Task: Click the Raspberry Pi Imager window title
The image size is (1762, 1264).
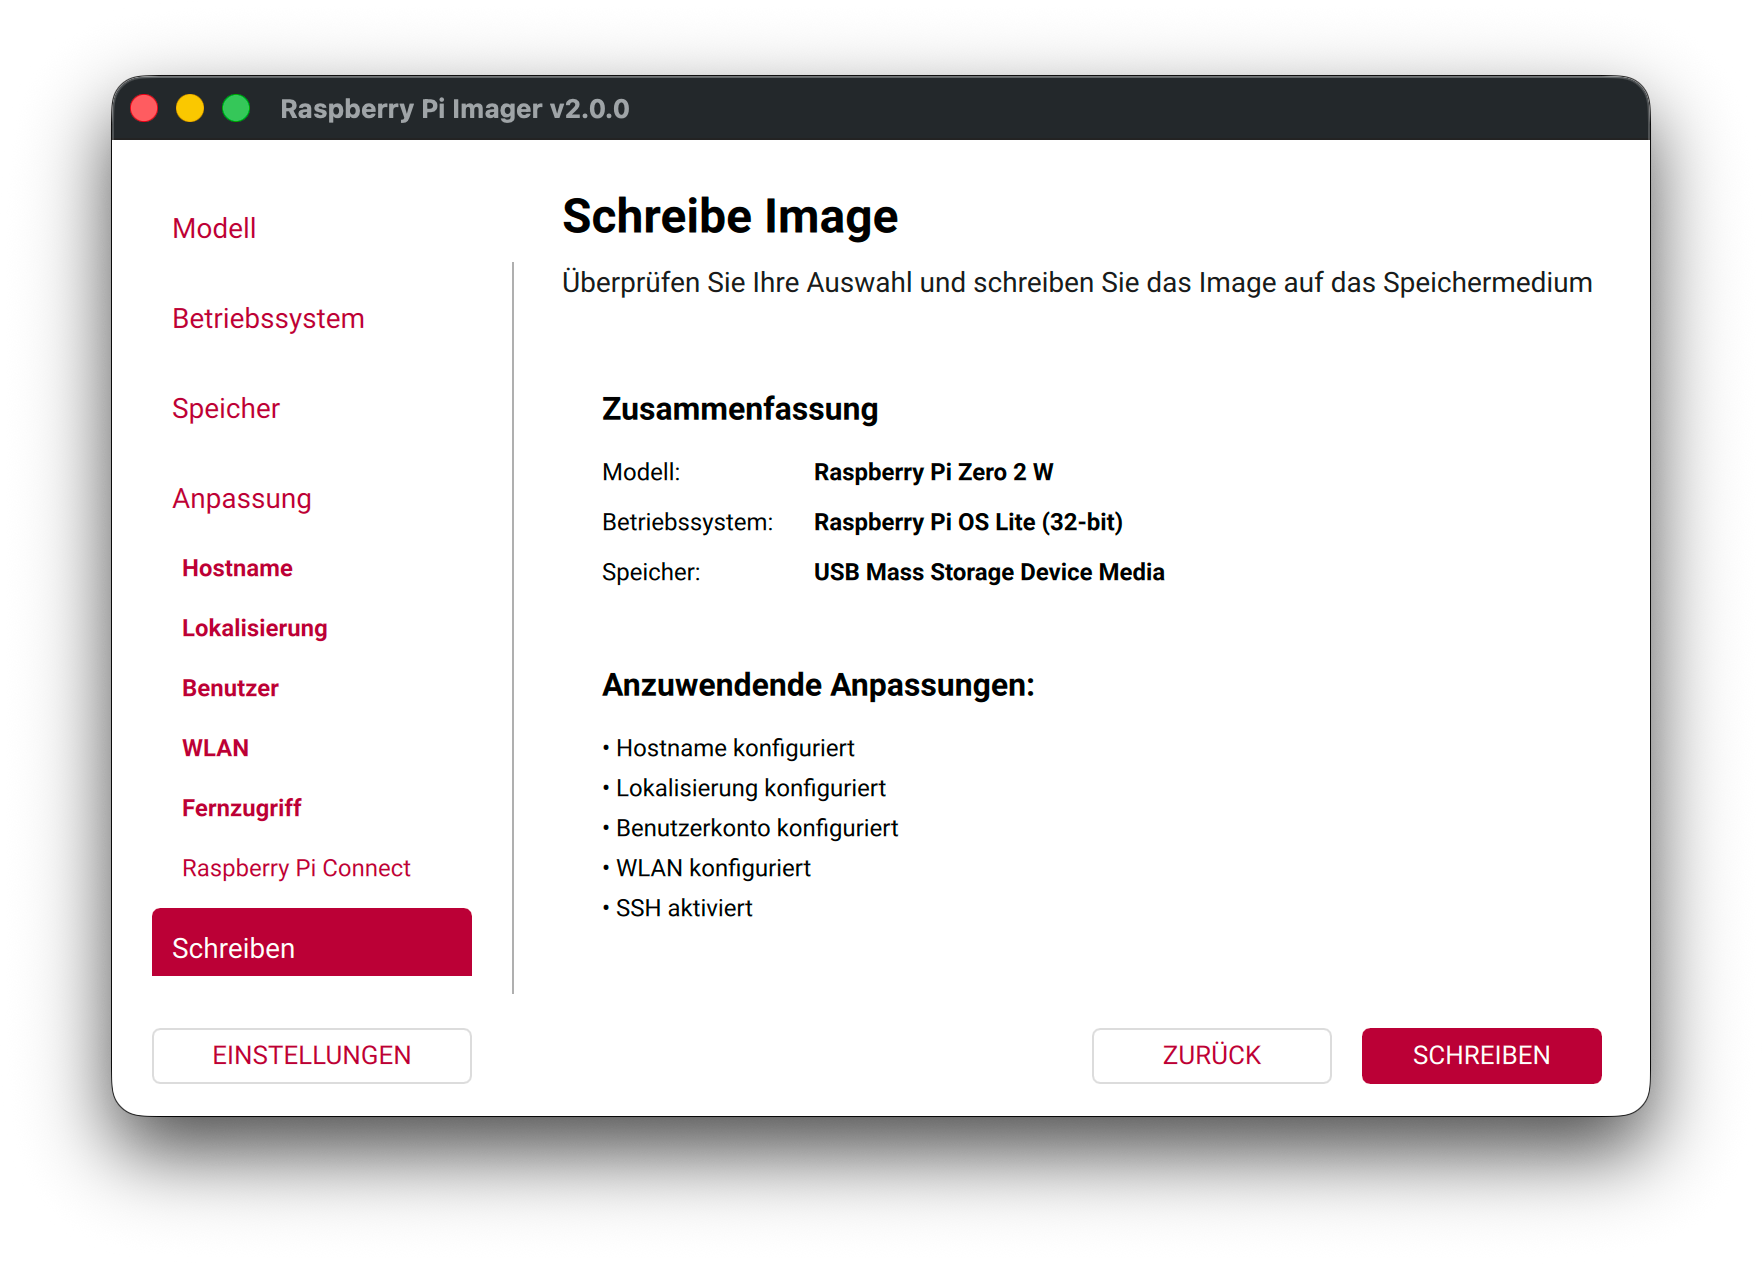Action: pyautogui.click(x=455, y=109)
